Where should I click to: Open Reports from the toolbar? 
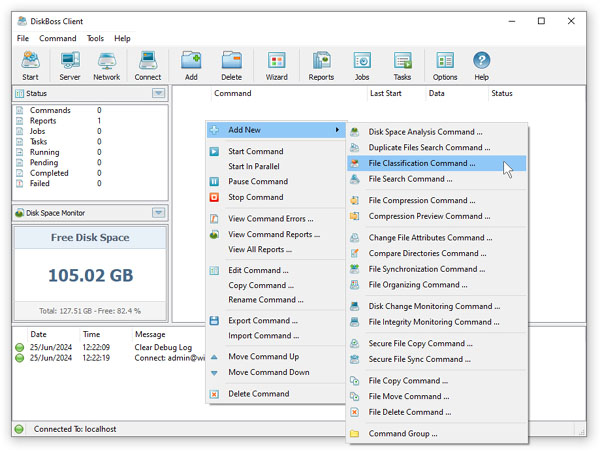pyautogui.click(x=321, y=66)
